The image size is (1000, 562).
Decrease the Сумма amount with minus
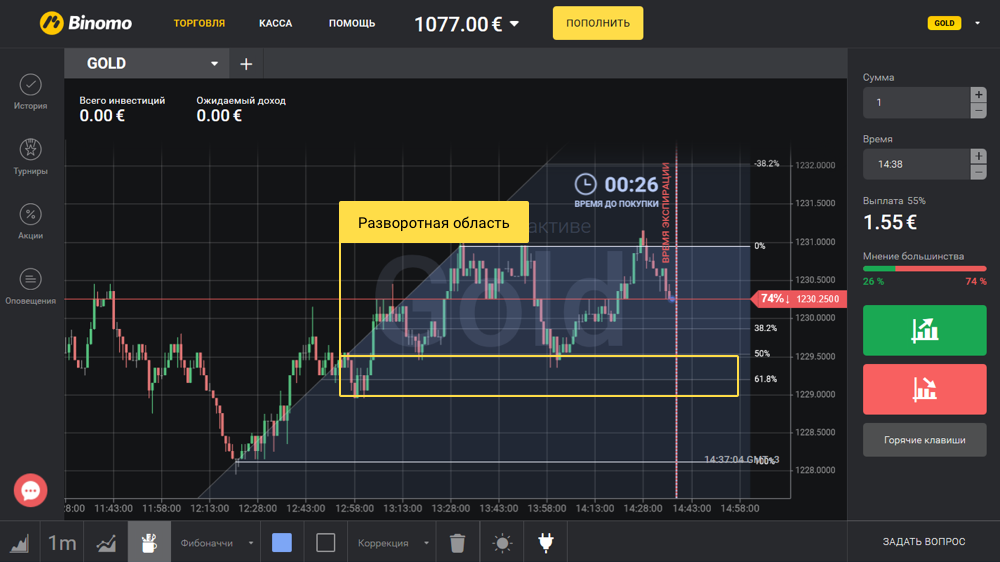pos(978,110)
